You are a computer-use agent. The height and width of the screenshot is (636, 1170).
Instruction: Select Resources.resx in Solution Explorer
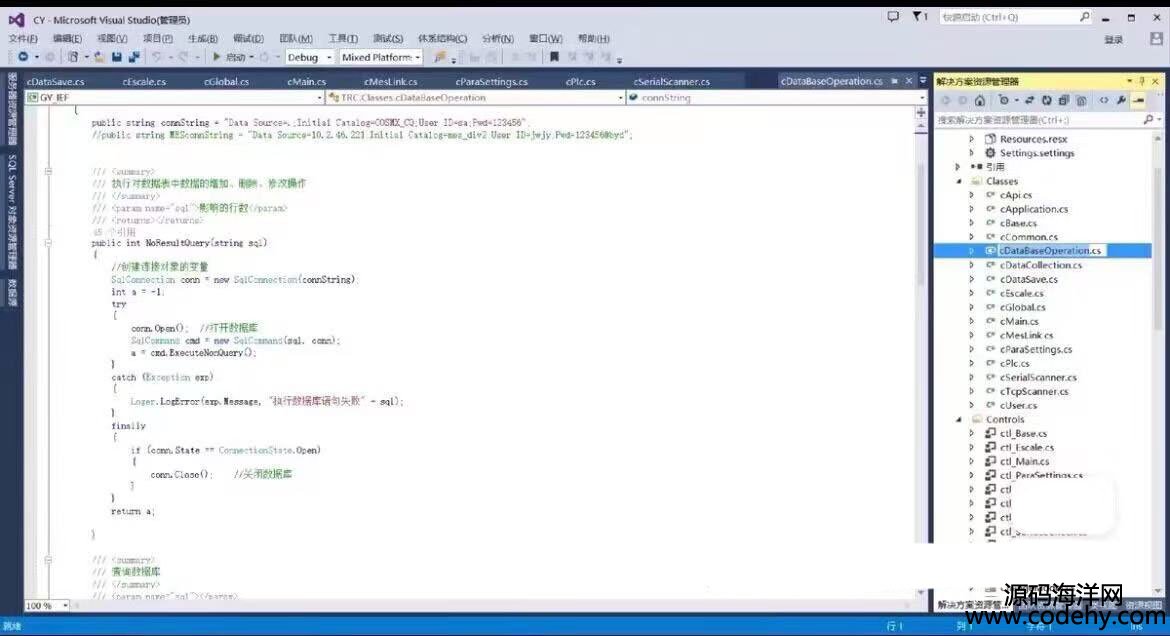click(x=1033, y=139)
